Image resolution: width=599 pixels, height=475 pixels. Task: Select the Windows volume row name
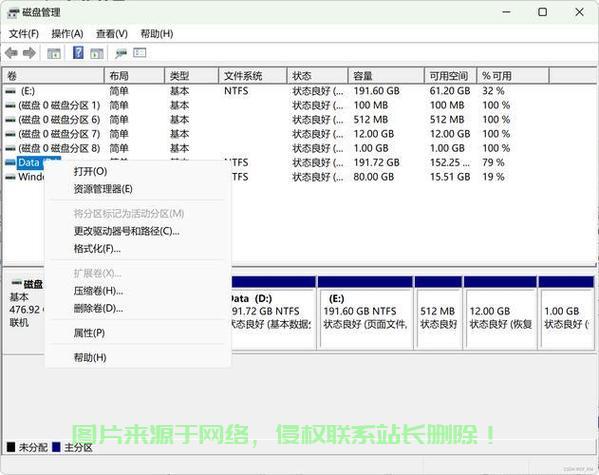[31, 177]
